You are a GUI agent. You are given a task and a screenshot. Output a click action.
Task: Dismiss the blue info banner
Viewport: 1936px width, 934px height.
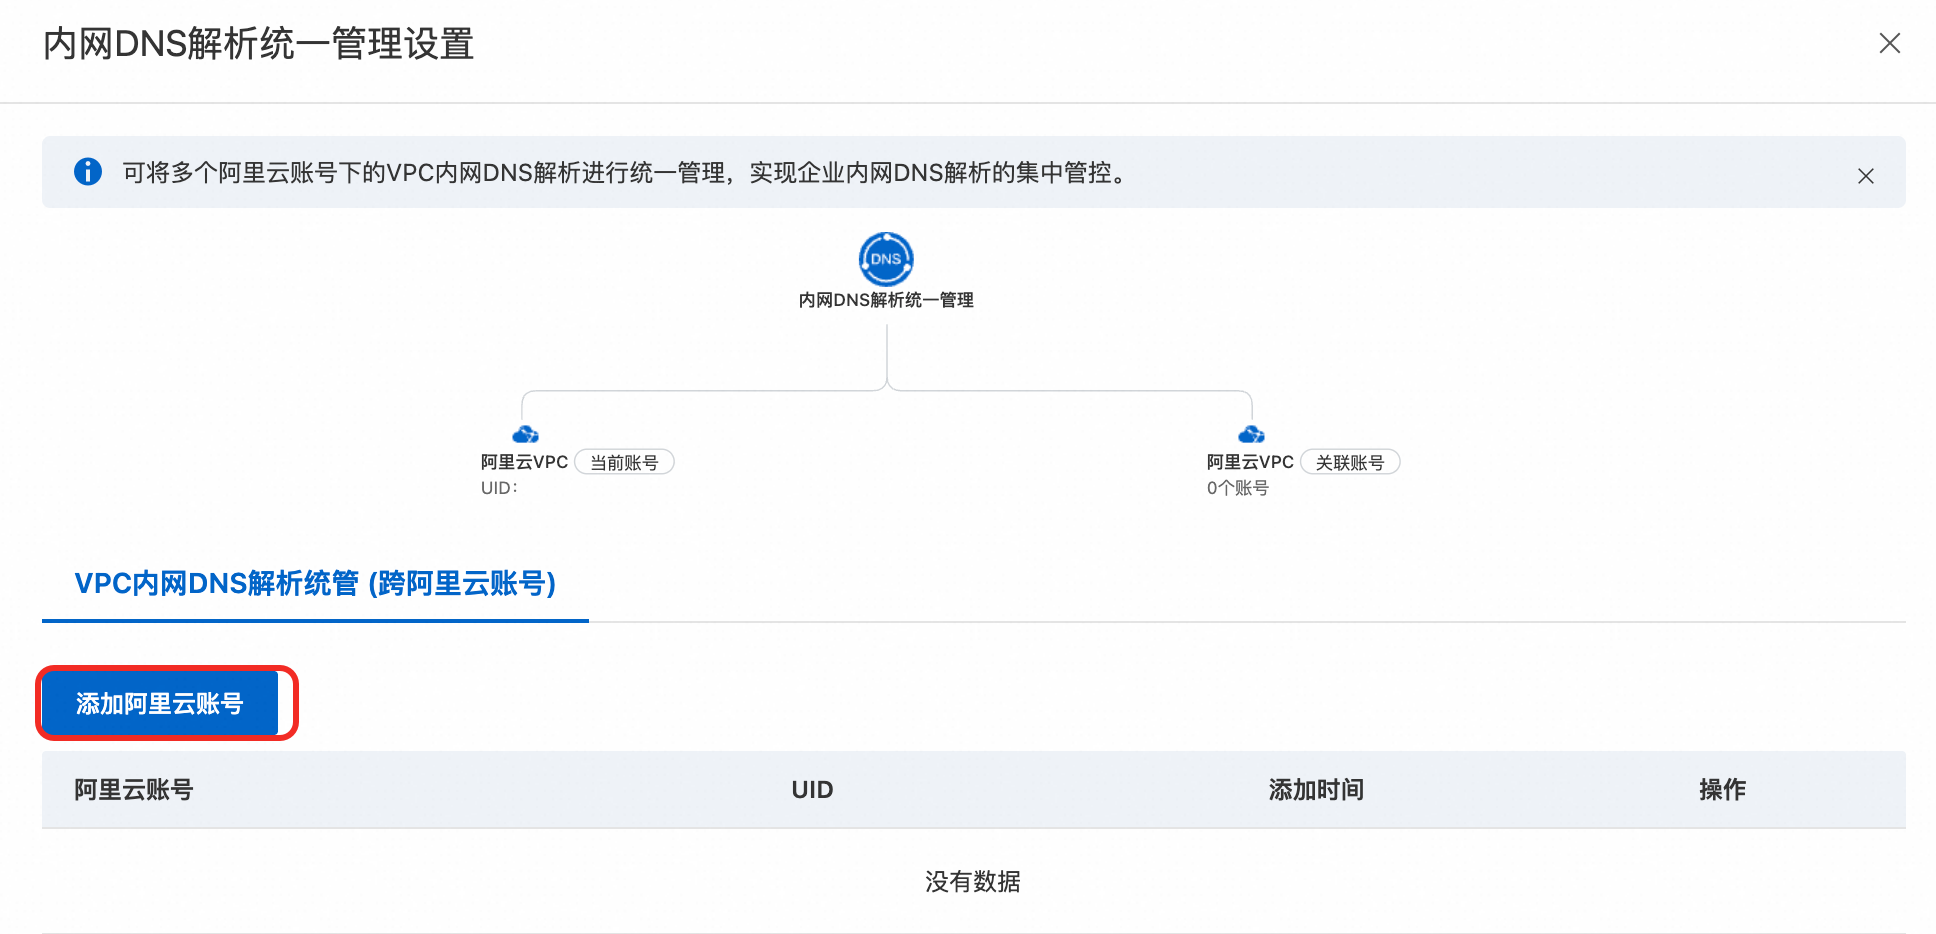point(1865,176)
